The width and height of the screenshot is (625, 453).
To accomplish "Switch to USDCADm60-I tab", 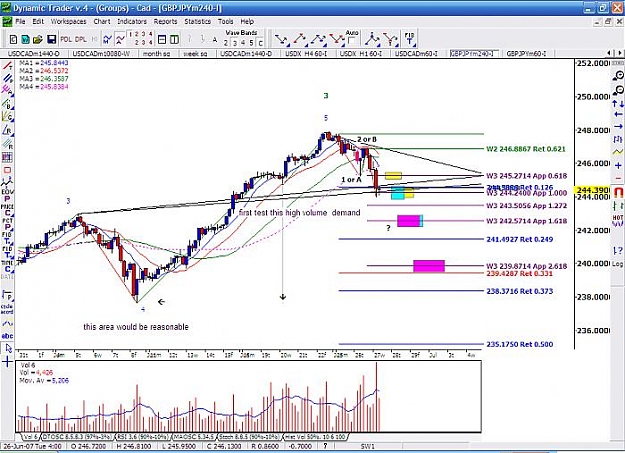I will click(416, 53).
